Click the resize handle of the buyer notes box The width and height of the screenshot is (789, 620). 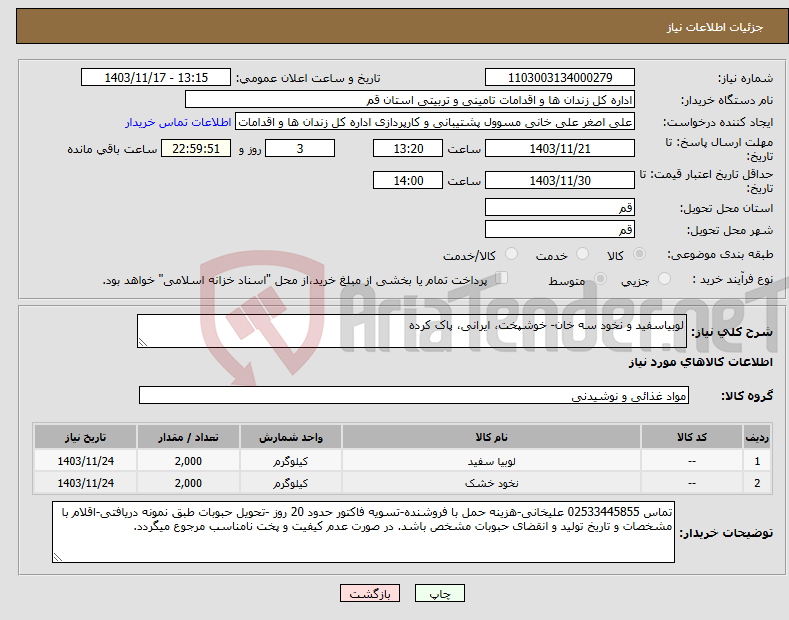pyautogui.click(x=58, y=557)
